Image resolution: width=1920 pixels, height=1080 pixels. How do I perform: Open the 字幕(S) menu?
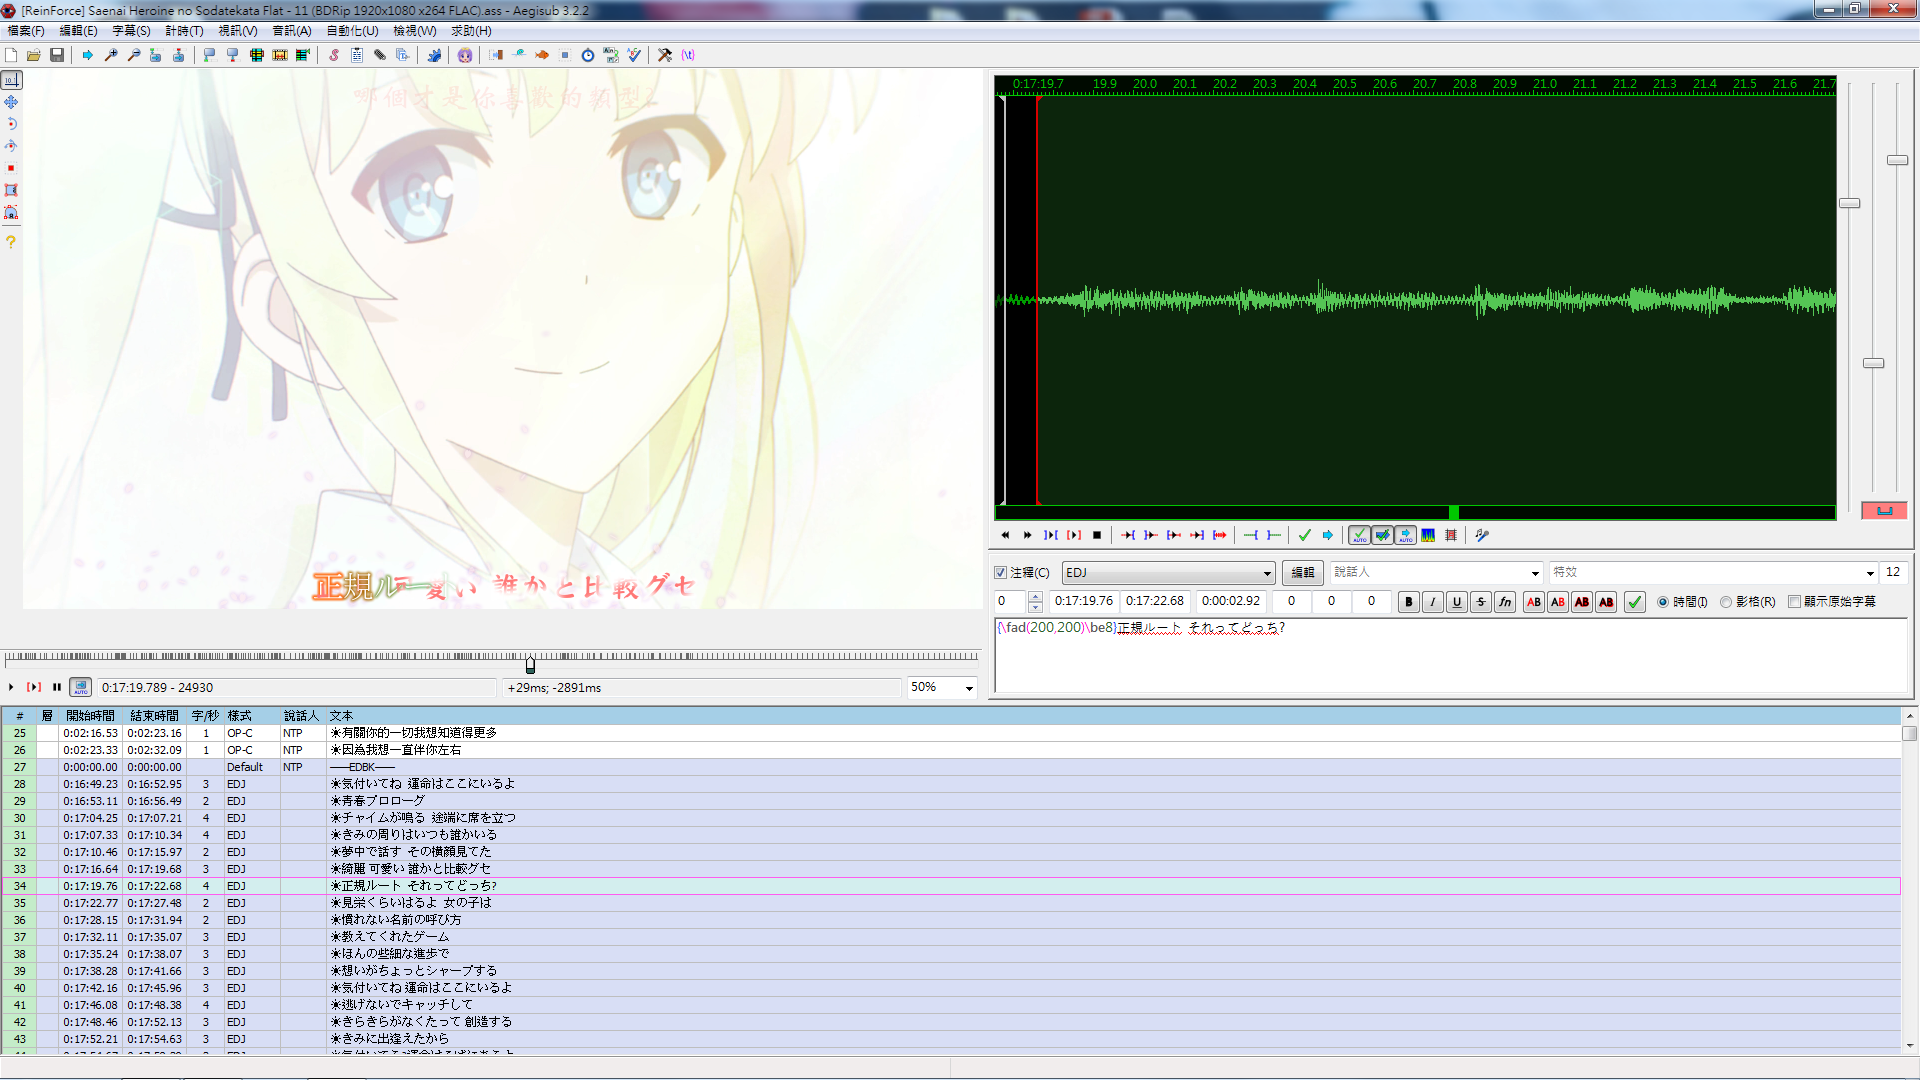[x=131, y=31]
